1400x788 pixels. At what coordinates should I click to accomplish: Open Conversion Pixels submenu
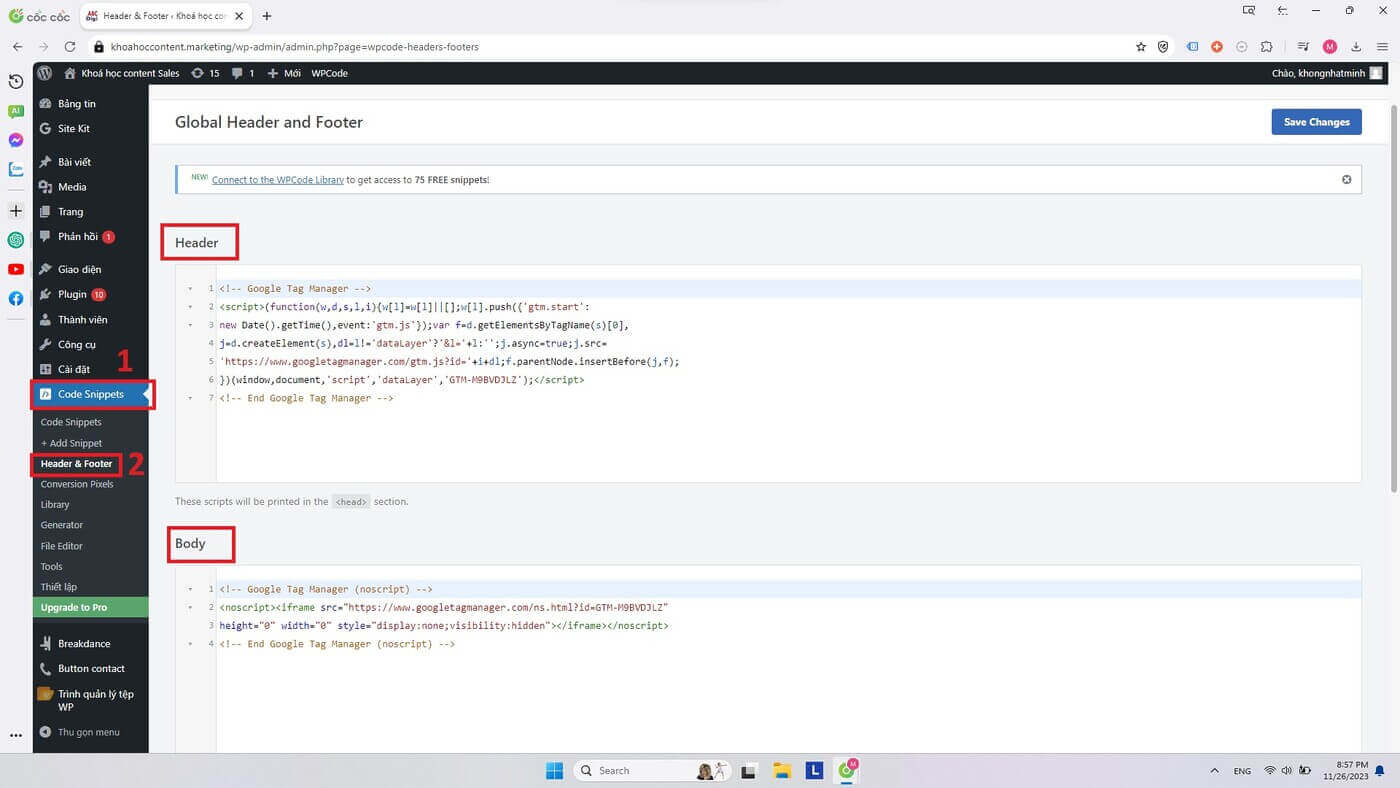pos(77,484)
